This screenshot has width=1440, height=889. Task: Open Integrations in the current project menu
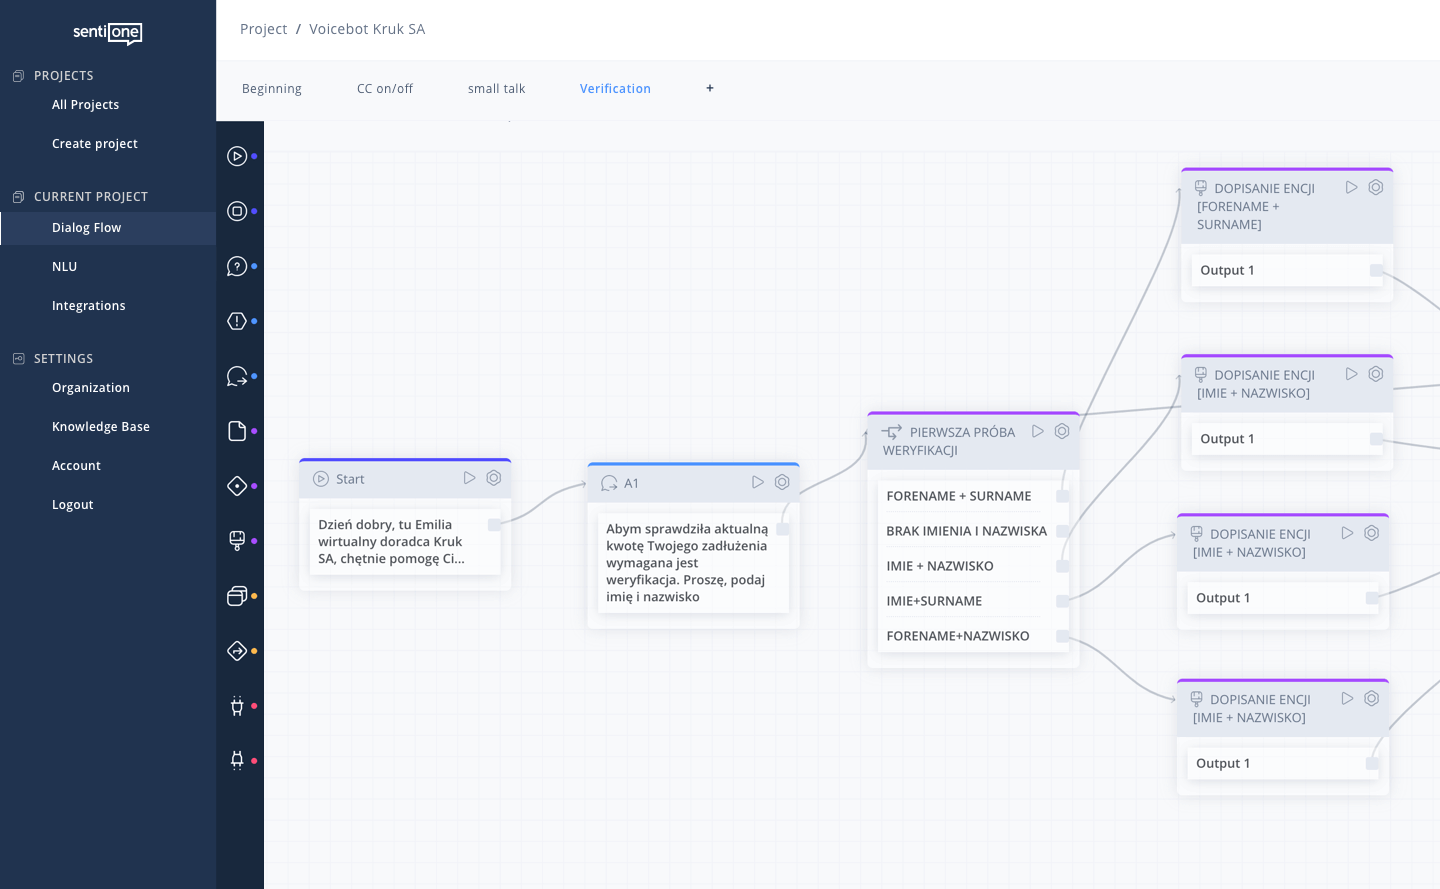pyautogui.click(x=89, y=305)
